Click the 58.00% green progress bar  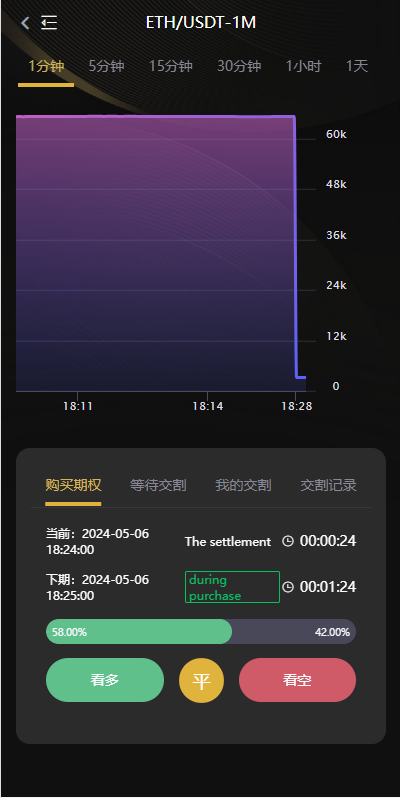[x=139, y=632]
